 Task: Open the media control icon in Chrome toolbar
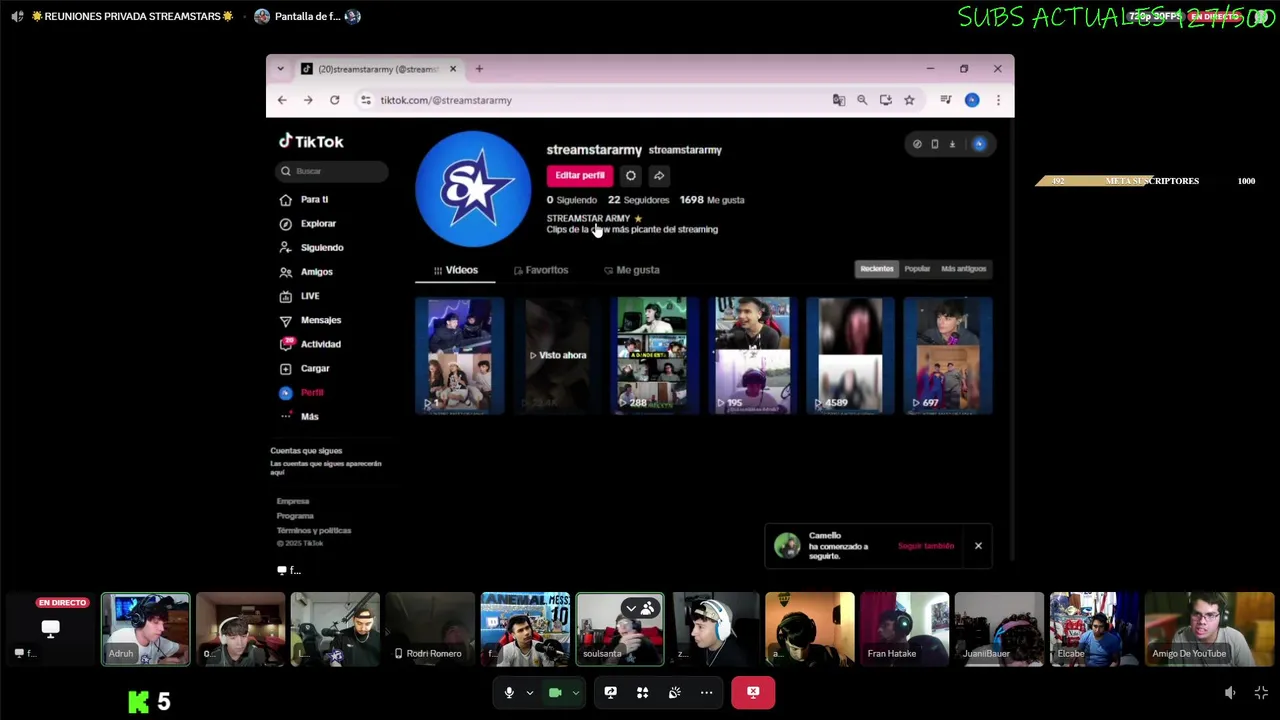coord(945,100)
